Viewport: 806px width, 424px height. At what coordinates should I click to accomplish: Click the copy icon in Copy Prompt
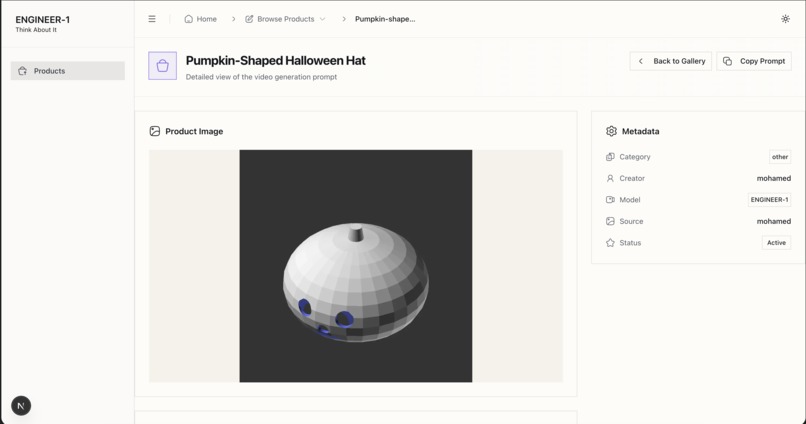coord(727,61)
